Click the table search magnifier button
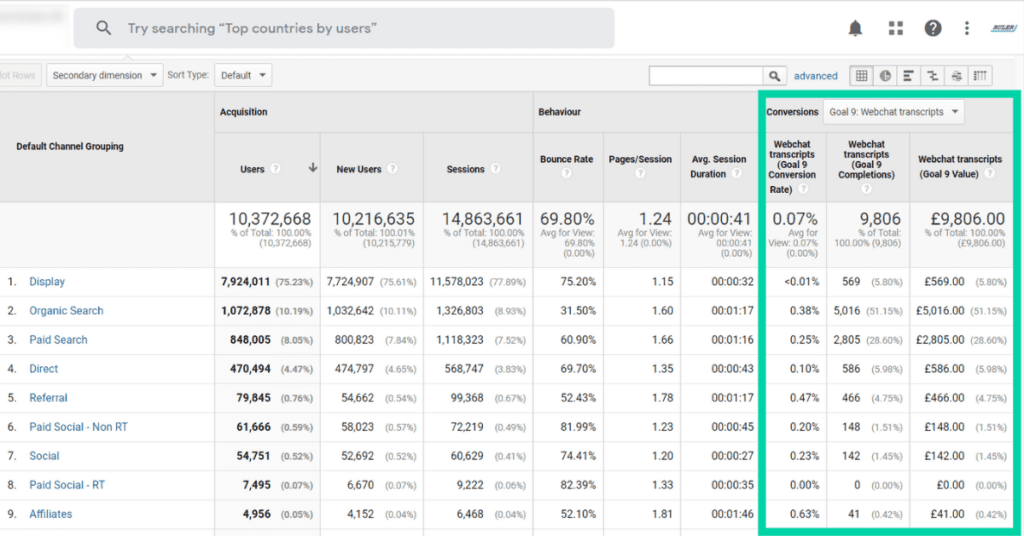The height and width of the screenshot is (536, 1024). 775,76
